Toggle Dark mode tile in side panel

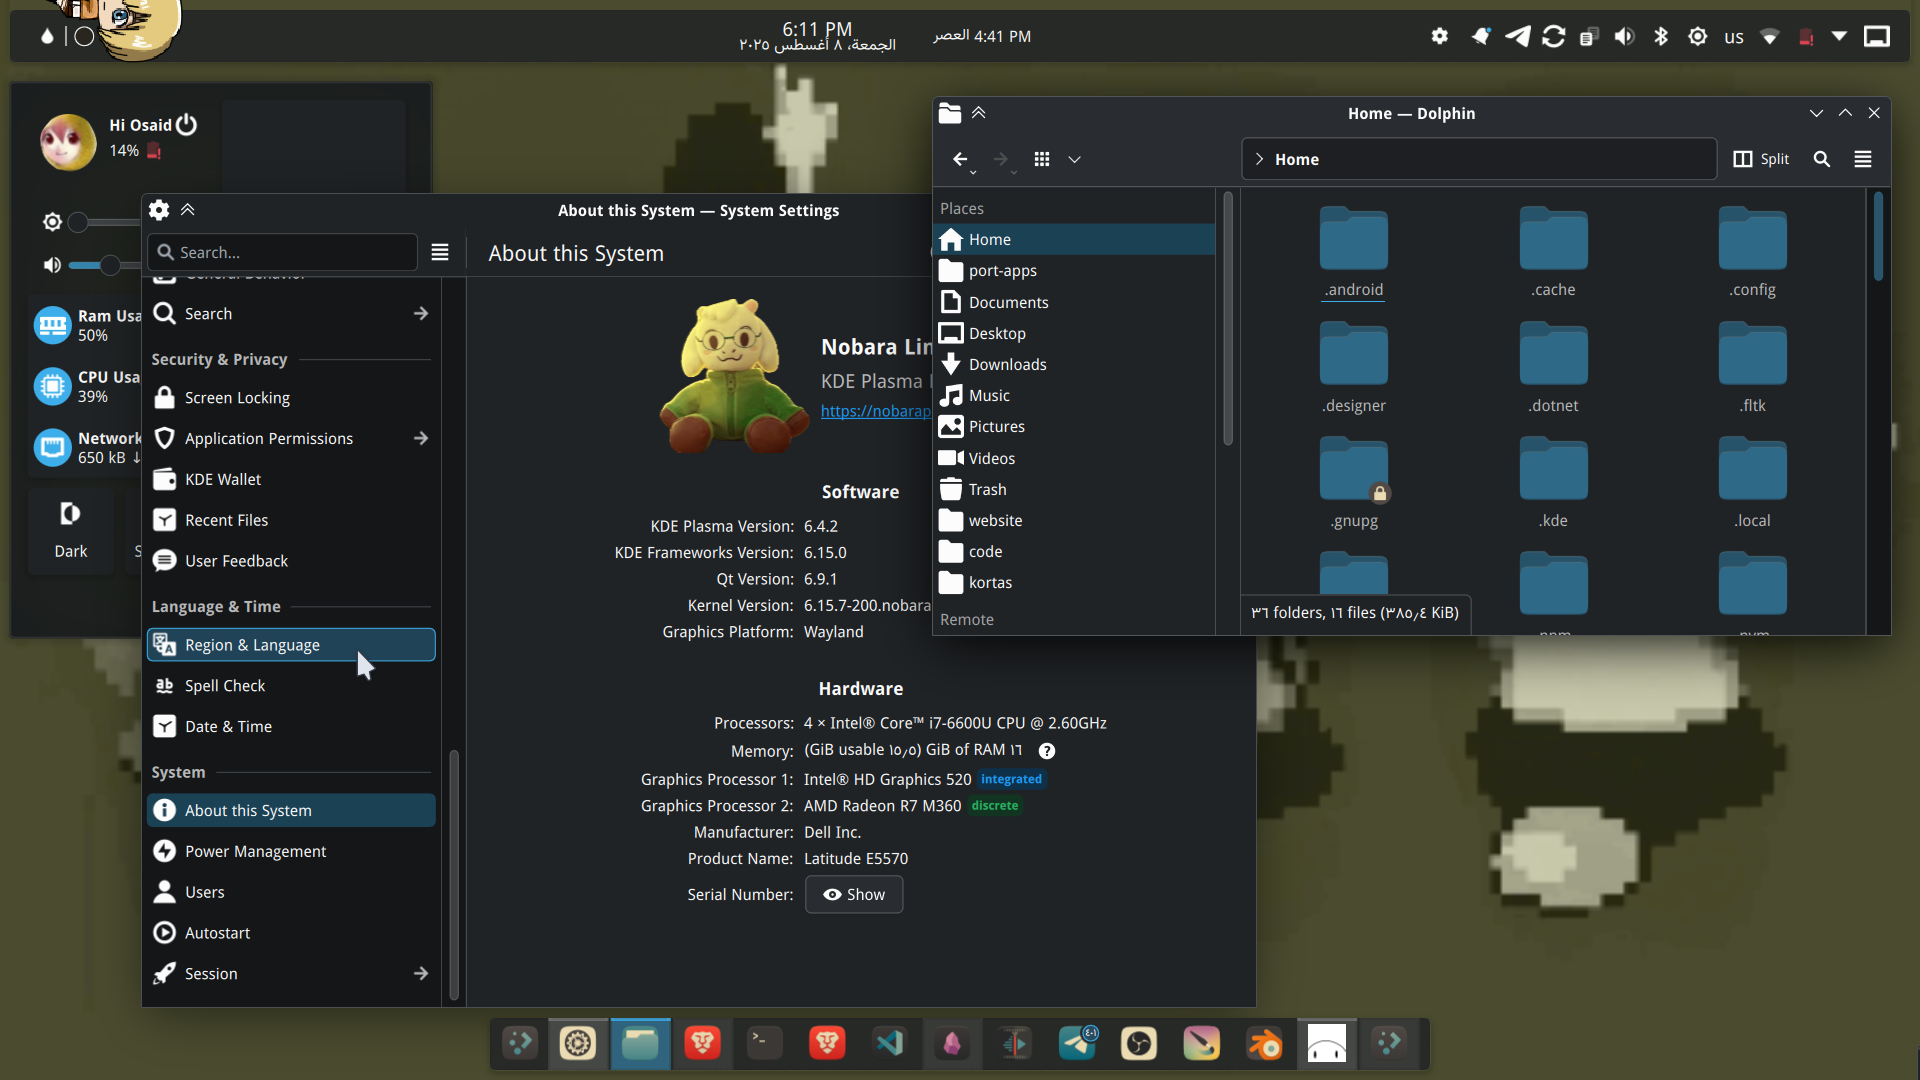(x=70, y=531)
